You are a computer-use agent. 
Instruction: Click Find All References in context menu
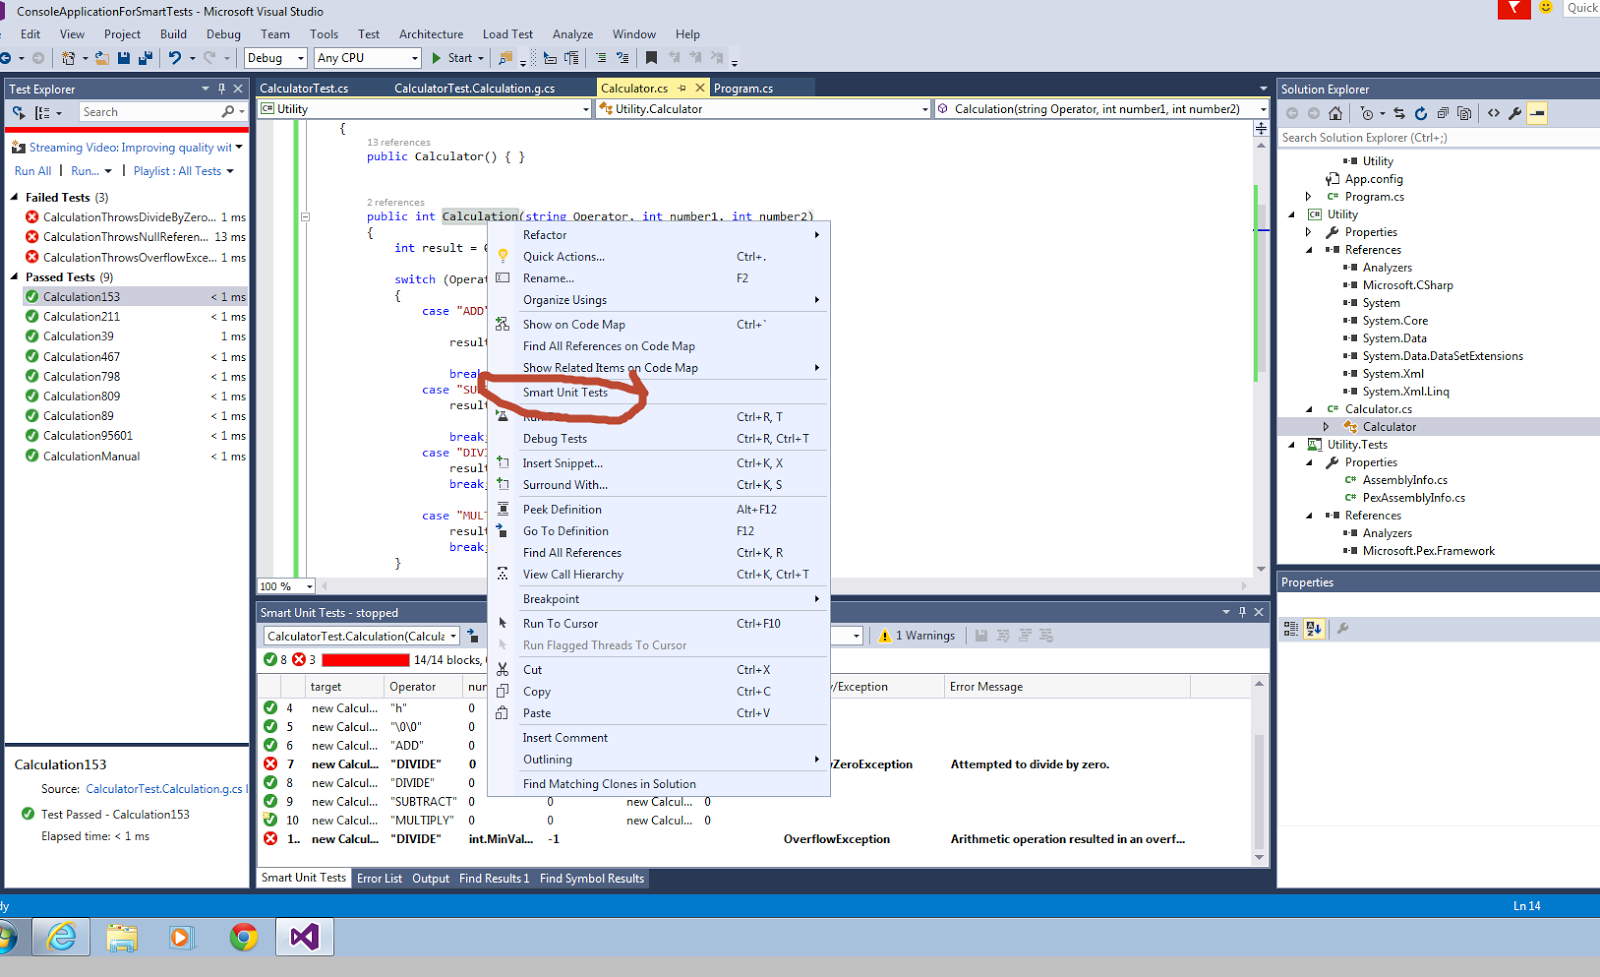(572, 553)
